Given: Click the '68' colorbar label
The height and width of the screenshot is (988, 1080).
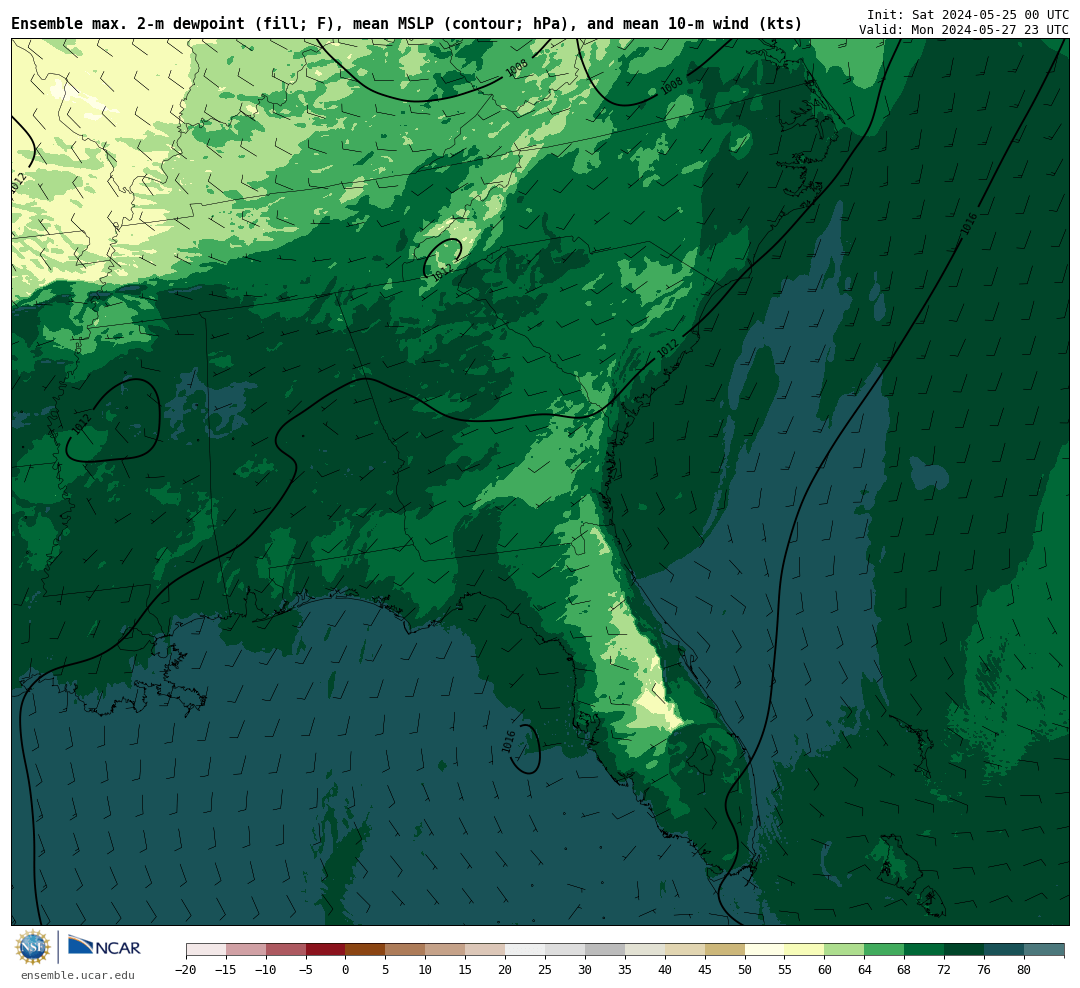Looking at the screenshot, I should click(904, 970).
